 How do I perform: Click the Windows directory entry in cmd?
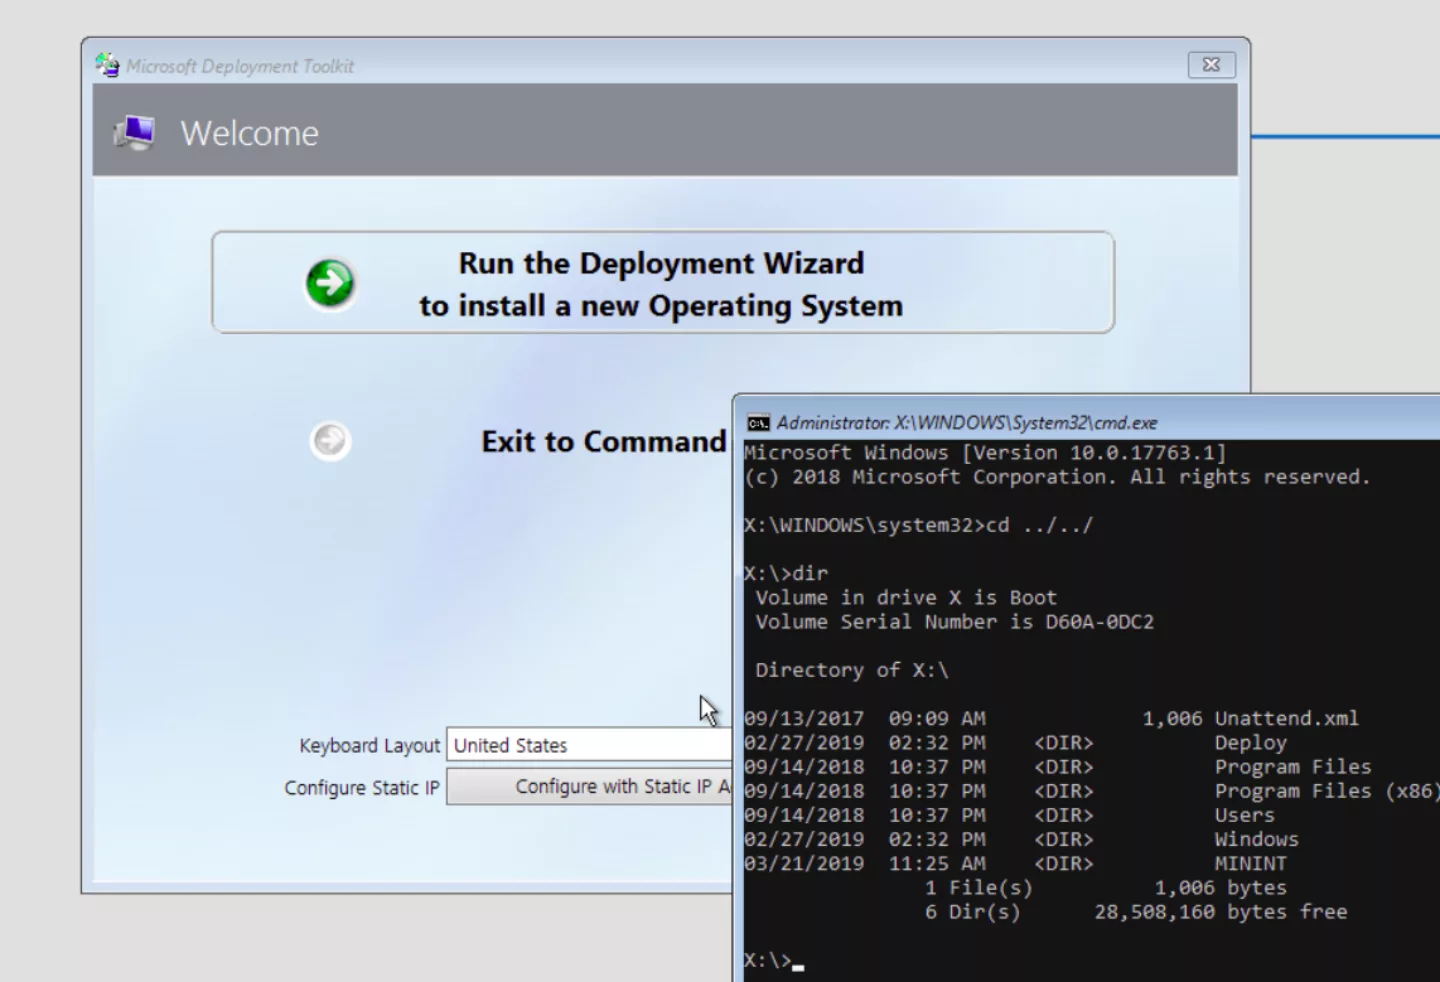1256,839
